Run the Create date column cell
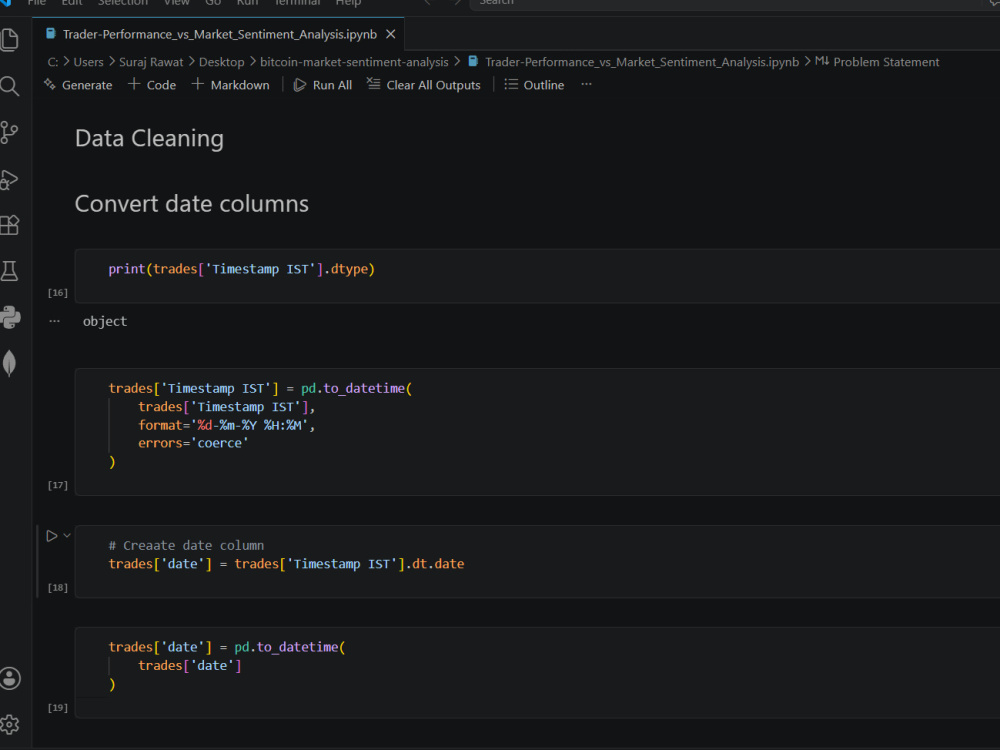The image size is (1000, 750). [52, 536]
